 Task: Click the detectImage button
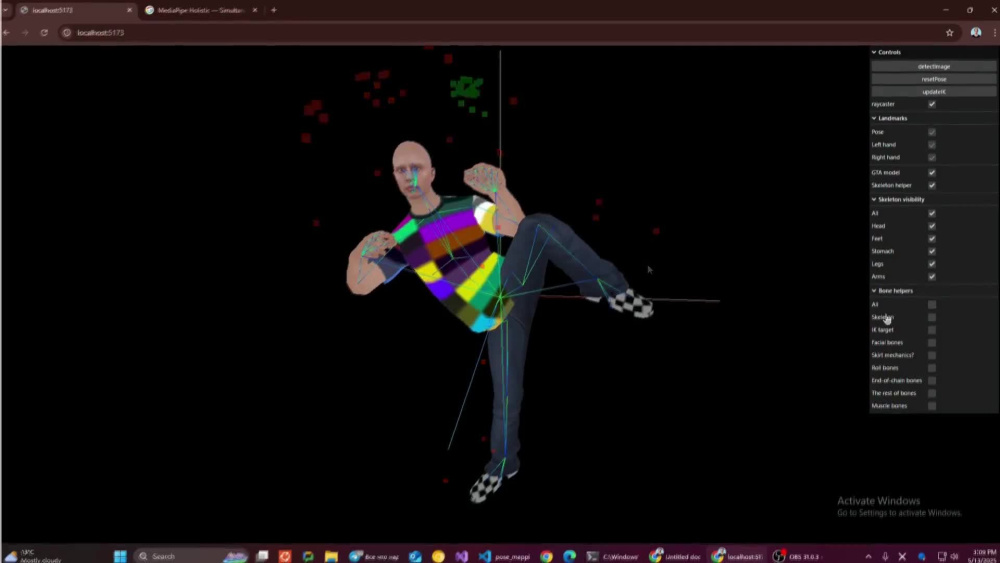(934, 66)
